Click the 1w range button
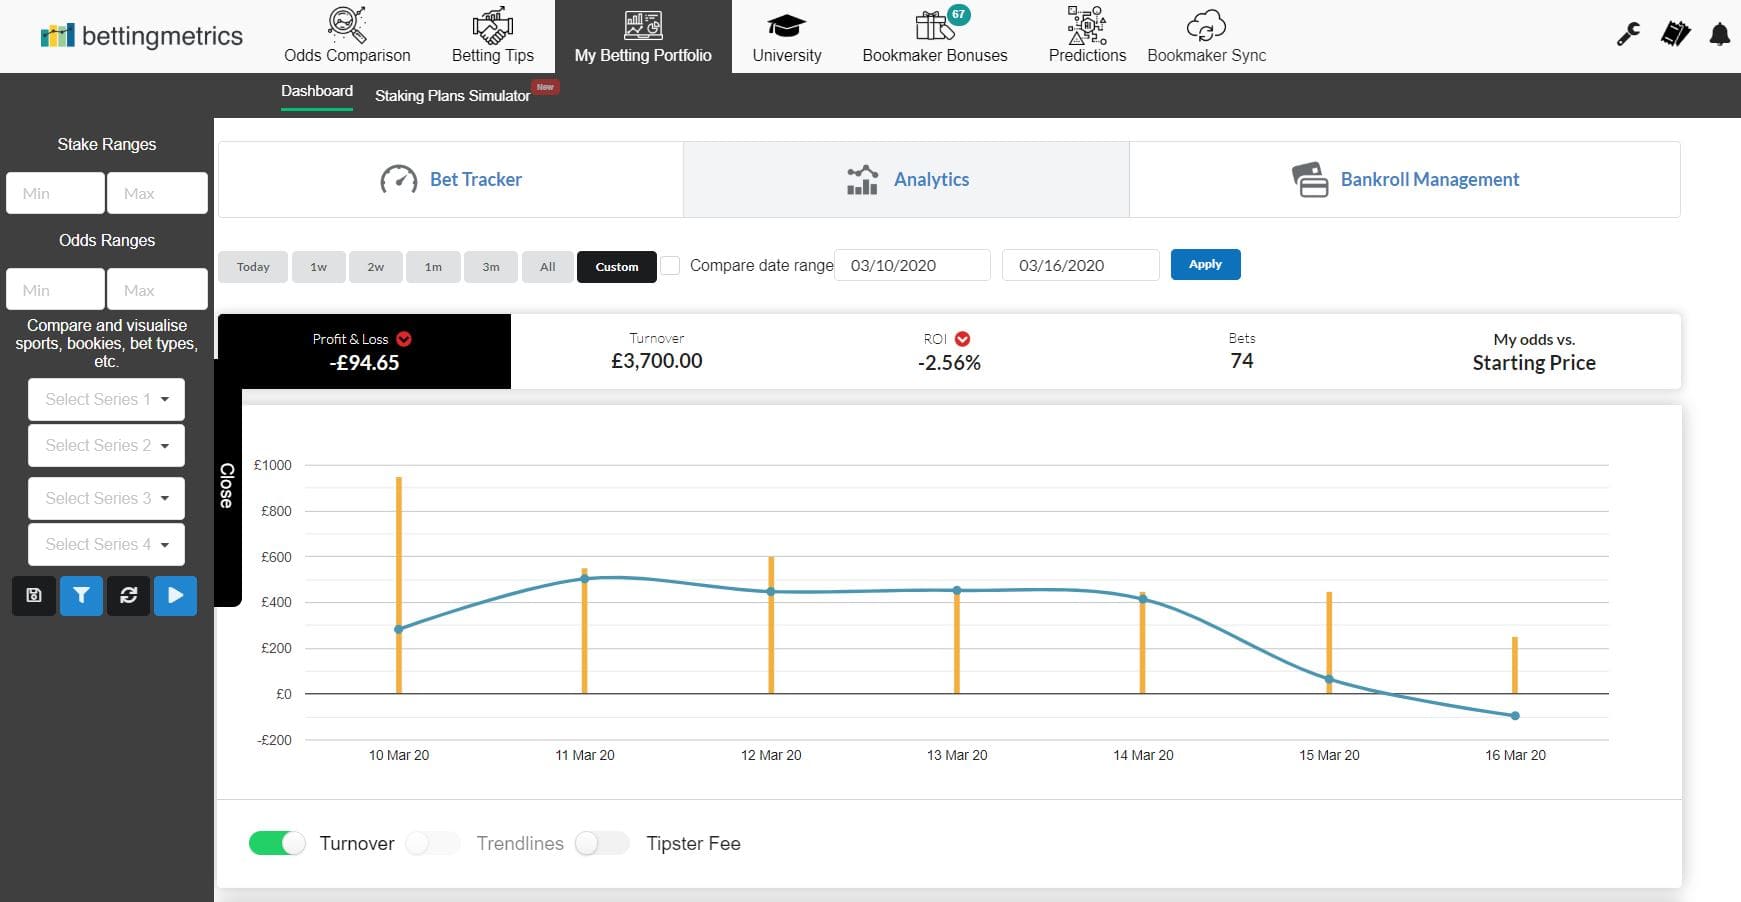Image resolution: width=1741 pixels, height=902 pixels. click(x=318, y=267)
